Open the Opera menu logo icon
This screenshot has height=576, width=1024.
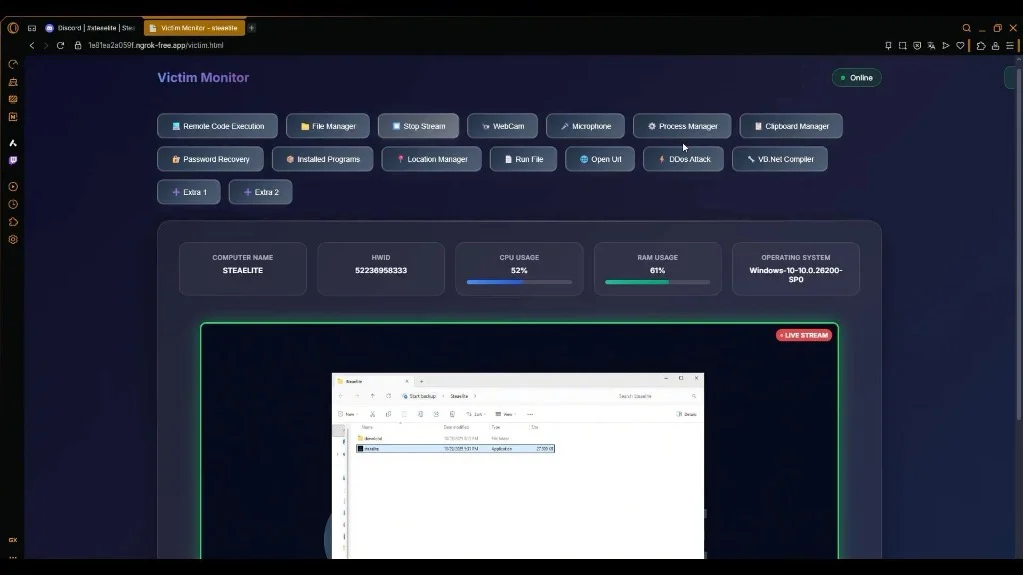(x=13, y=28)
